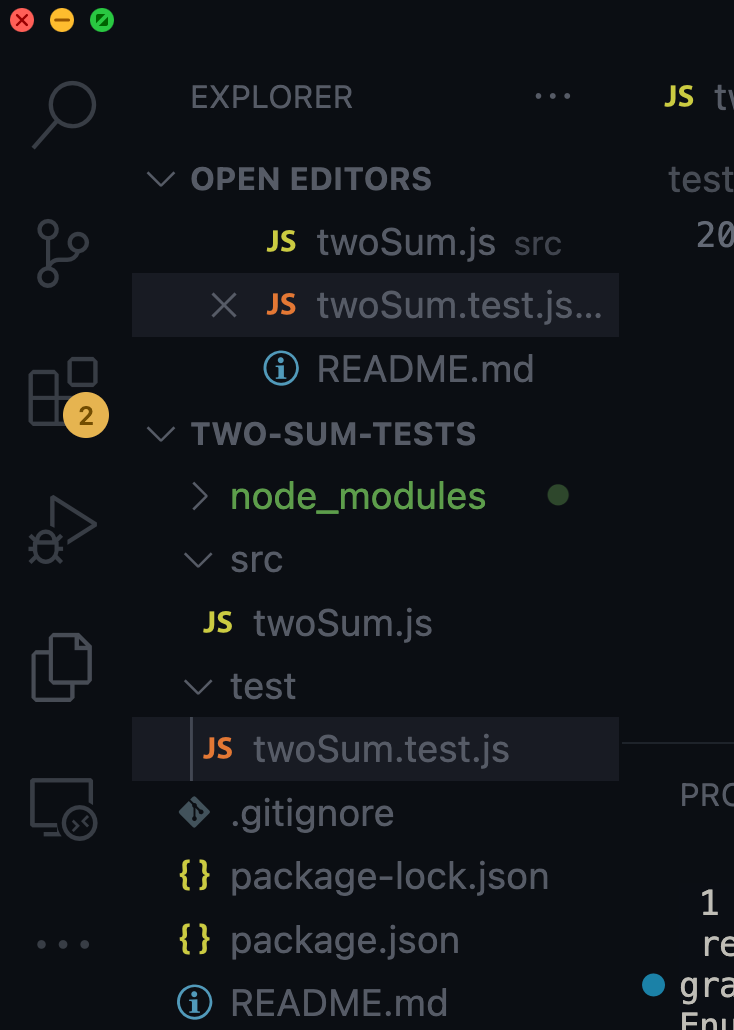Click the JS icon beside twoSum.js in src
Screen dimensions: 734x1030
(x=216, y=622)
